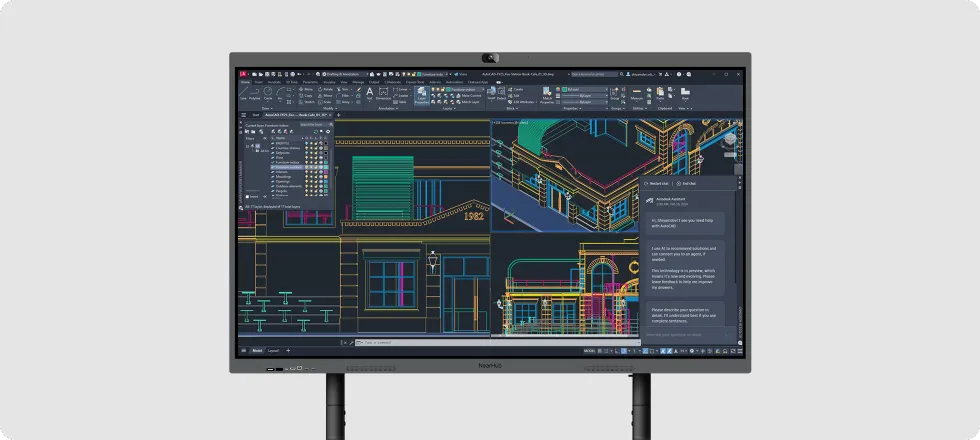Open the ByLayer color dropdown
Viewport: 980px width, 440px height.
[x=585, y=89]
